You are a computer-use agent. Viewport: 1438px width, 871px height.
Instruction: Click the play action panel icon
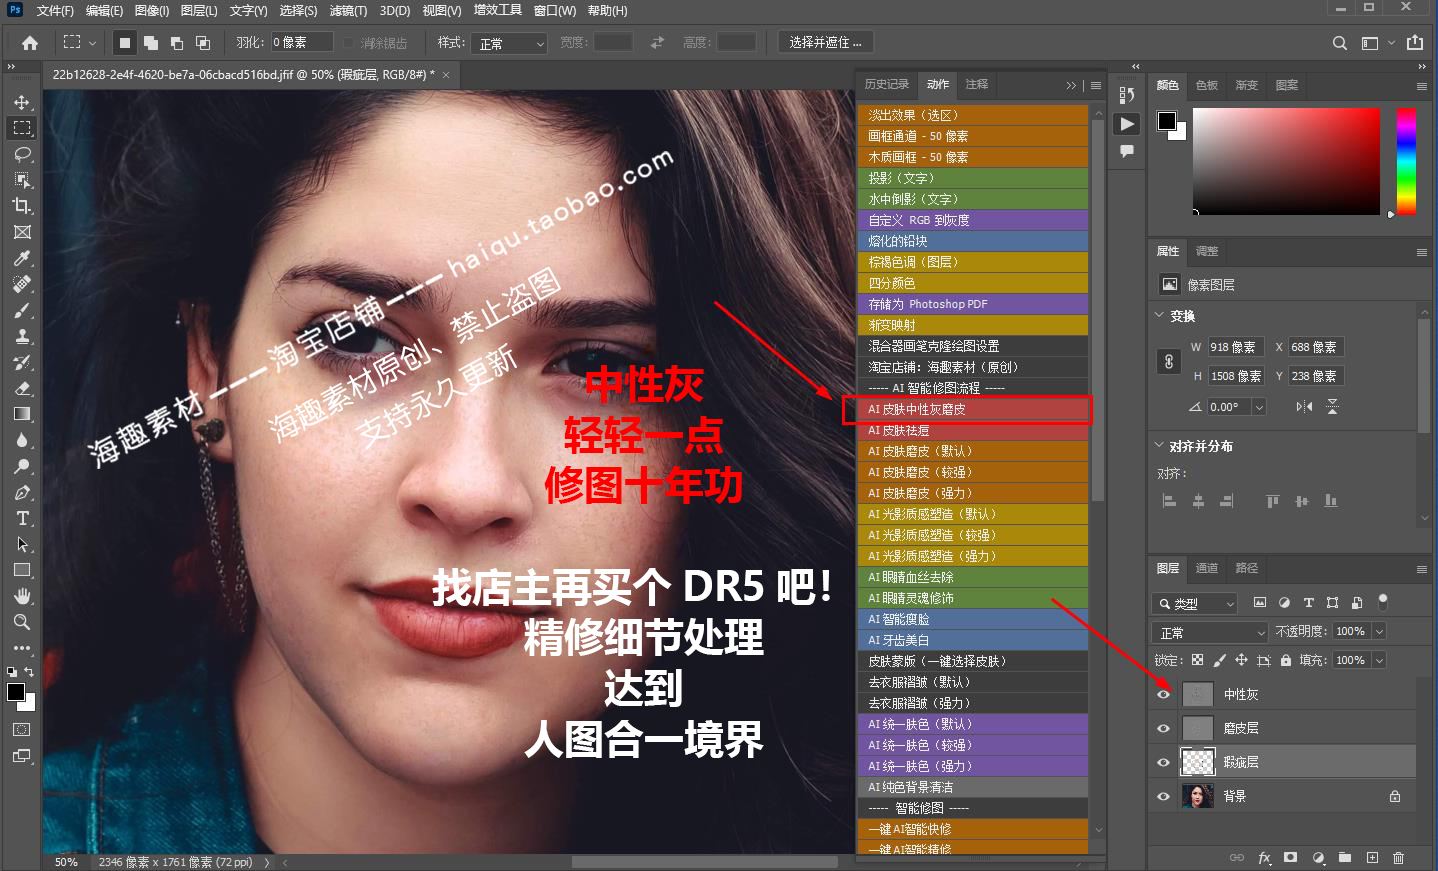(1127, 124)
